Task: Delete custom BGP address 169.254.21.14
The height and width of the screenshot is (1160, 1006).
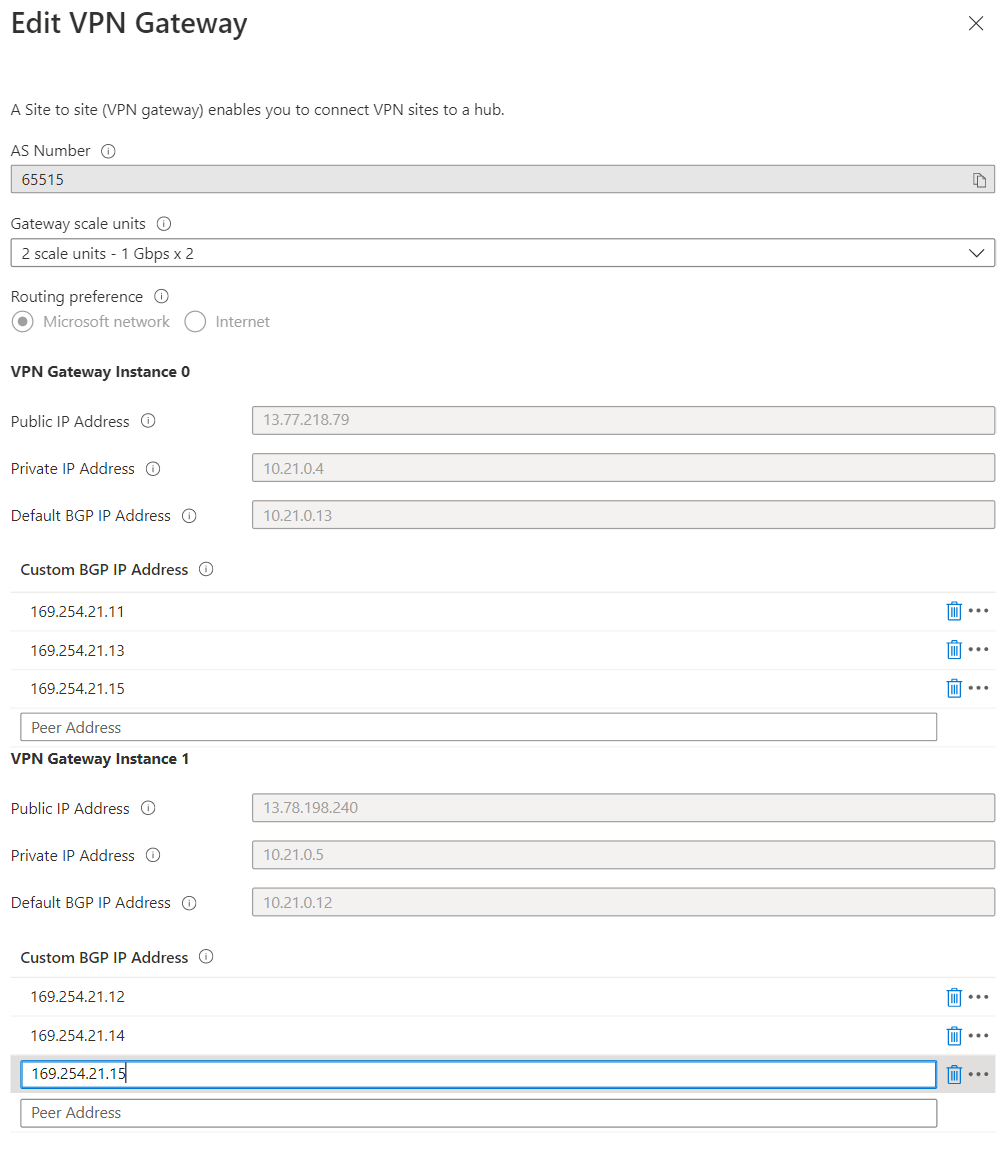Action: (954, 1036)
